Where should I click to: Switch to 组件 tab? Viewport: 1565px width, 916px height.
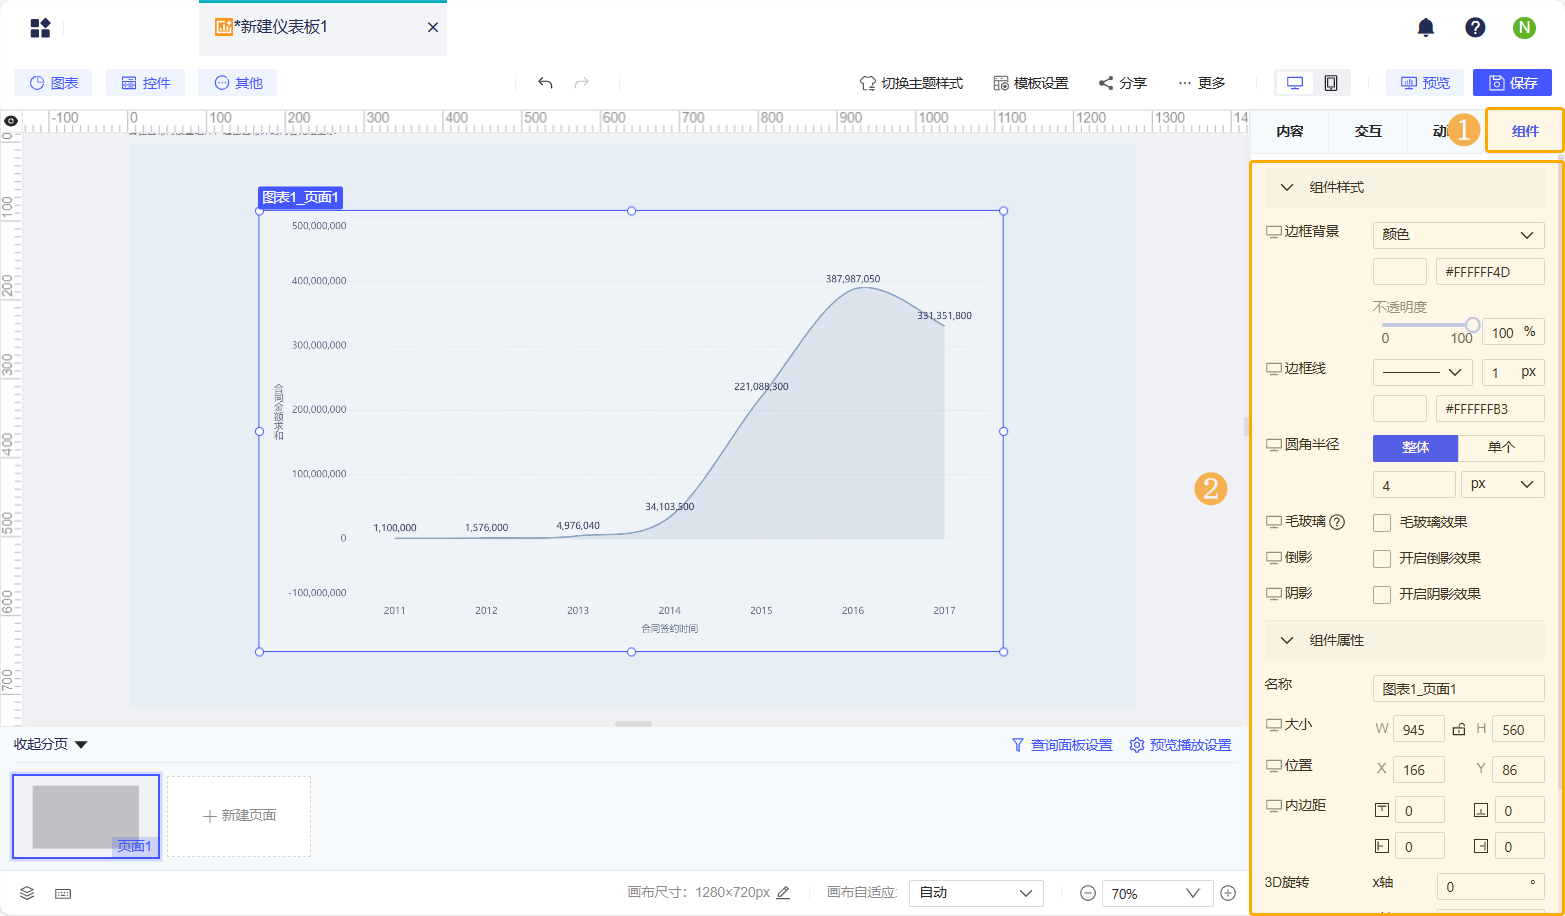[x=1525, y=131]
